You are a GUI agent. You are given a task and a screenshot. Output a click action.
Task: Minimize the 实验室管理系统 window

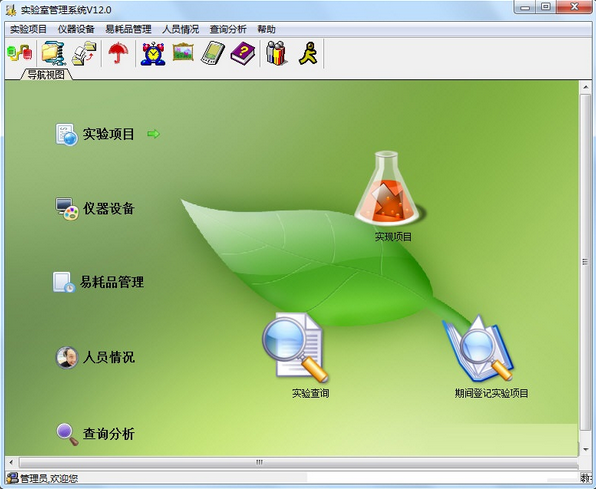click(x=525, y=7)
